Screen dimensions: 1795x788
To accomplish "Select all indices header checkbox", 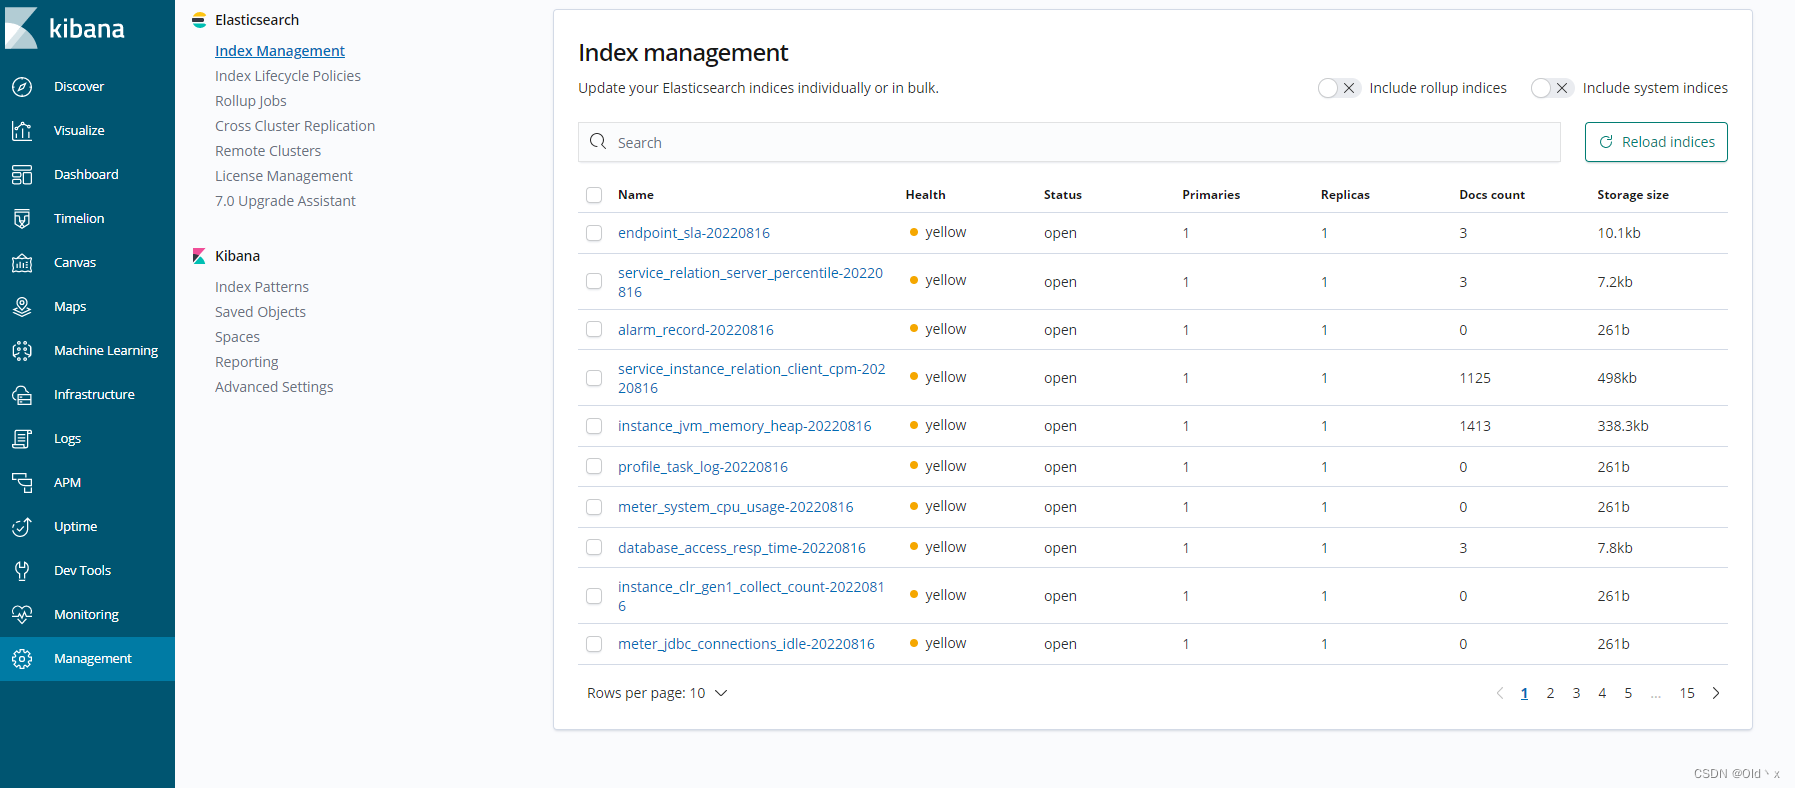I will point(594,195).
